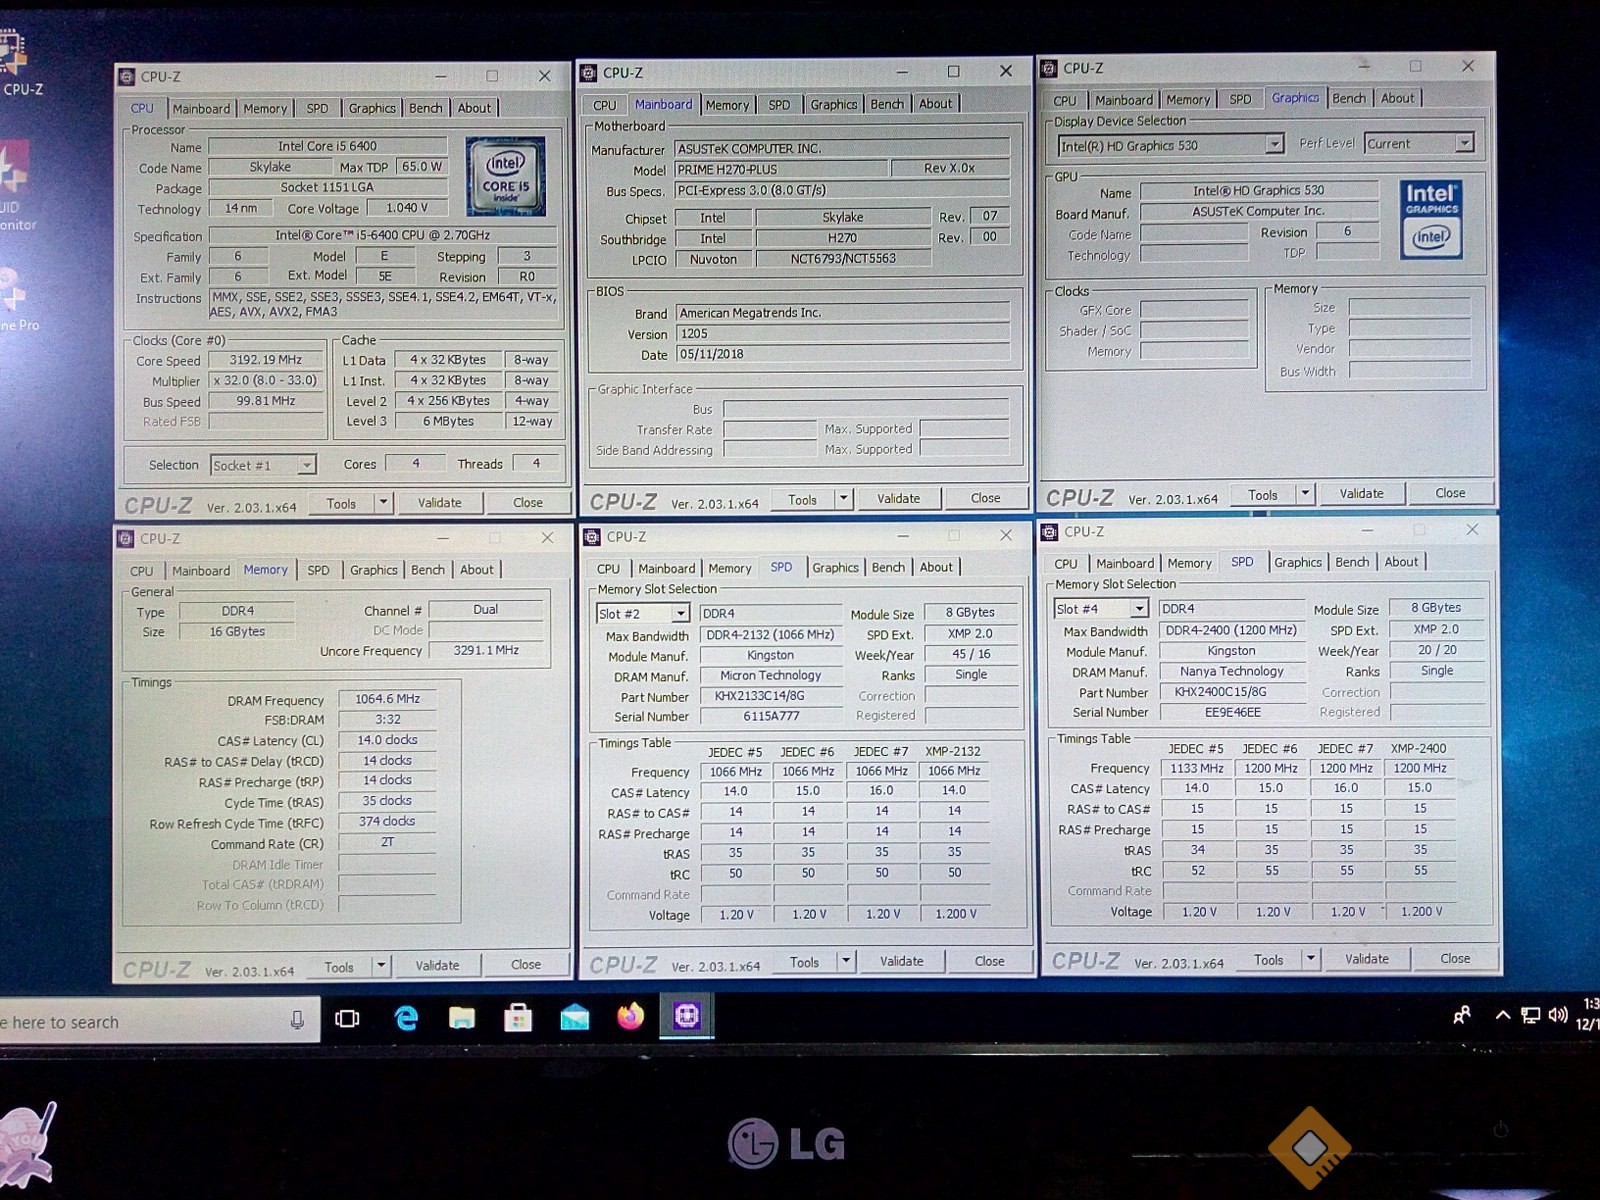Open Mainboard tab in CPU tab window

tap(201, 109)
